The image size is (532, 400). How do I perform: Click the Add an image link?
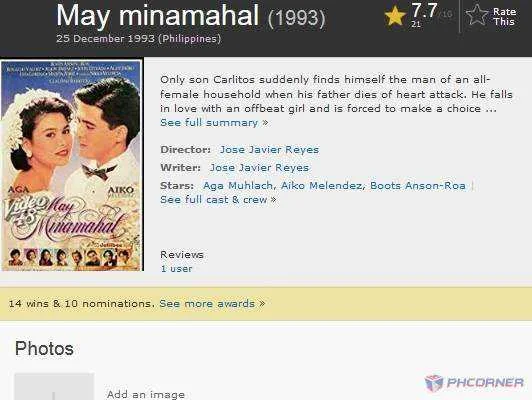[x=146, y=395]
